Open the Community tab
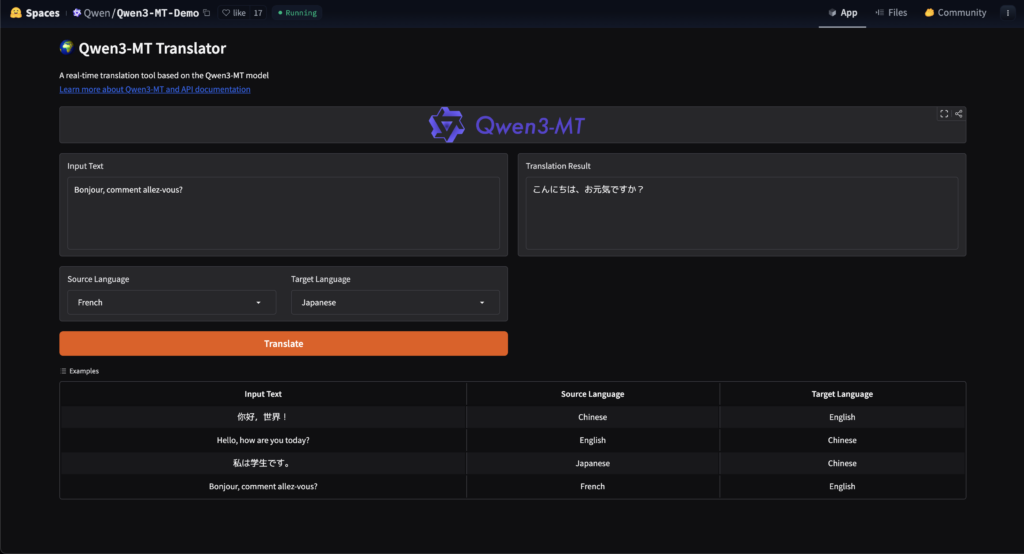This screenshot has height=554, width=1024. click(955, 12)
